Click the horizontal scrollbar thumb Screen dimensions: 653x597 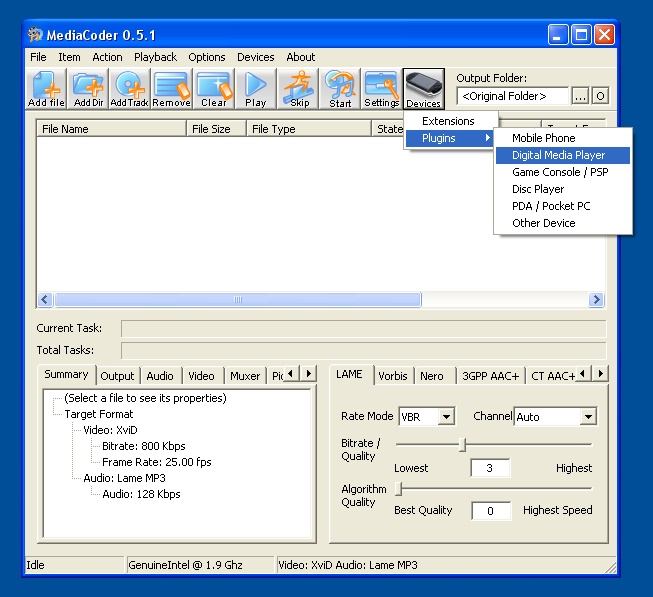pos(238,299)
